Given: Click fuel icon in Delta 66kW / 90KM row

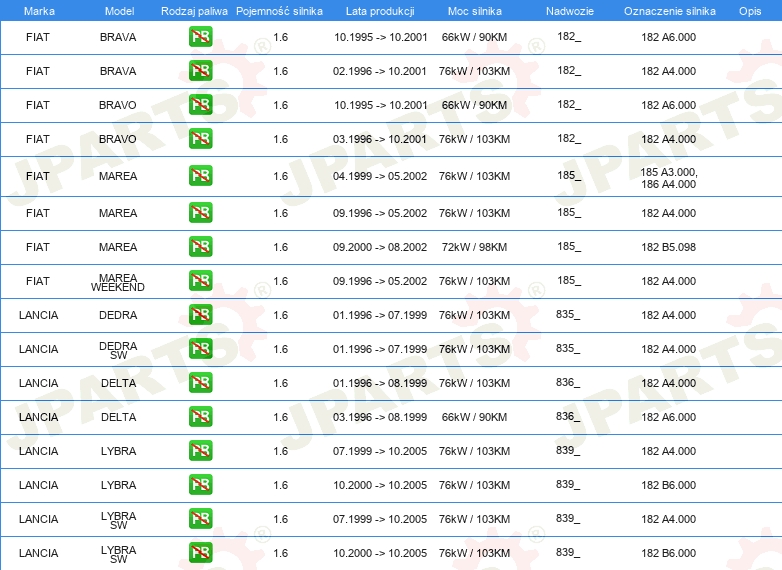Looking at the screenshot, I should click(x=200, y=417).
